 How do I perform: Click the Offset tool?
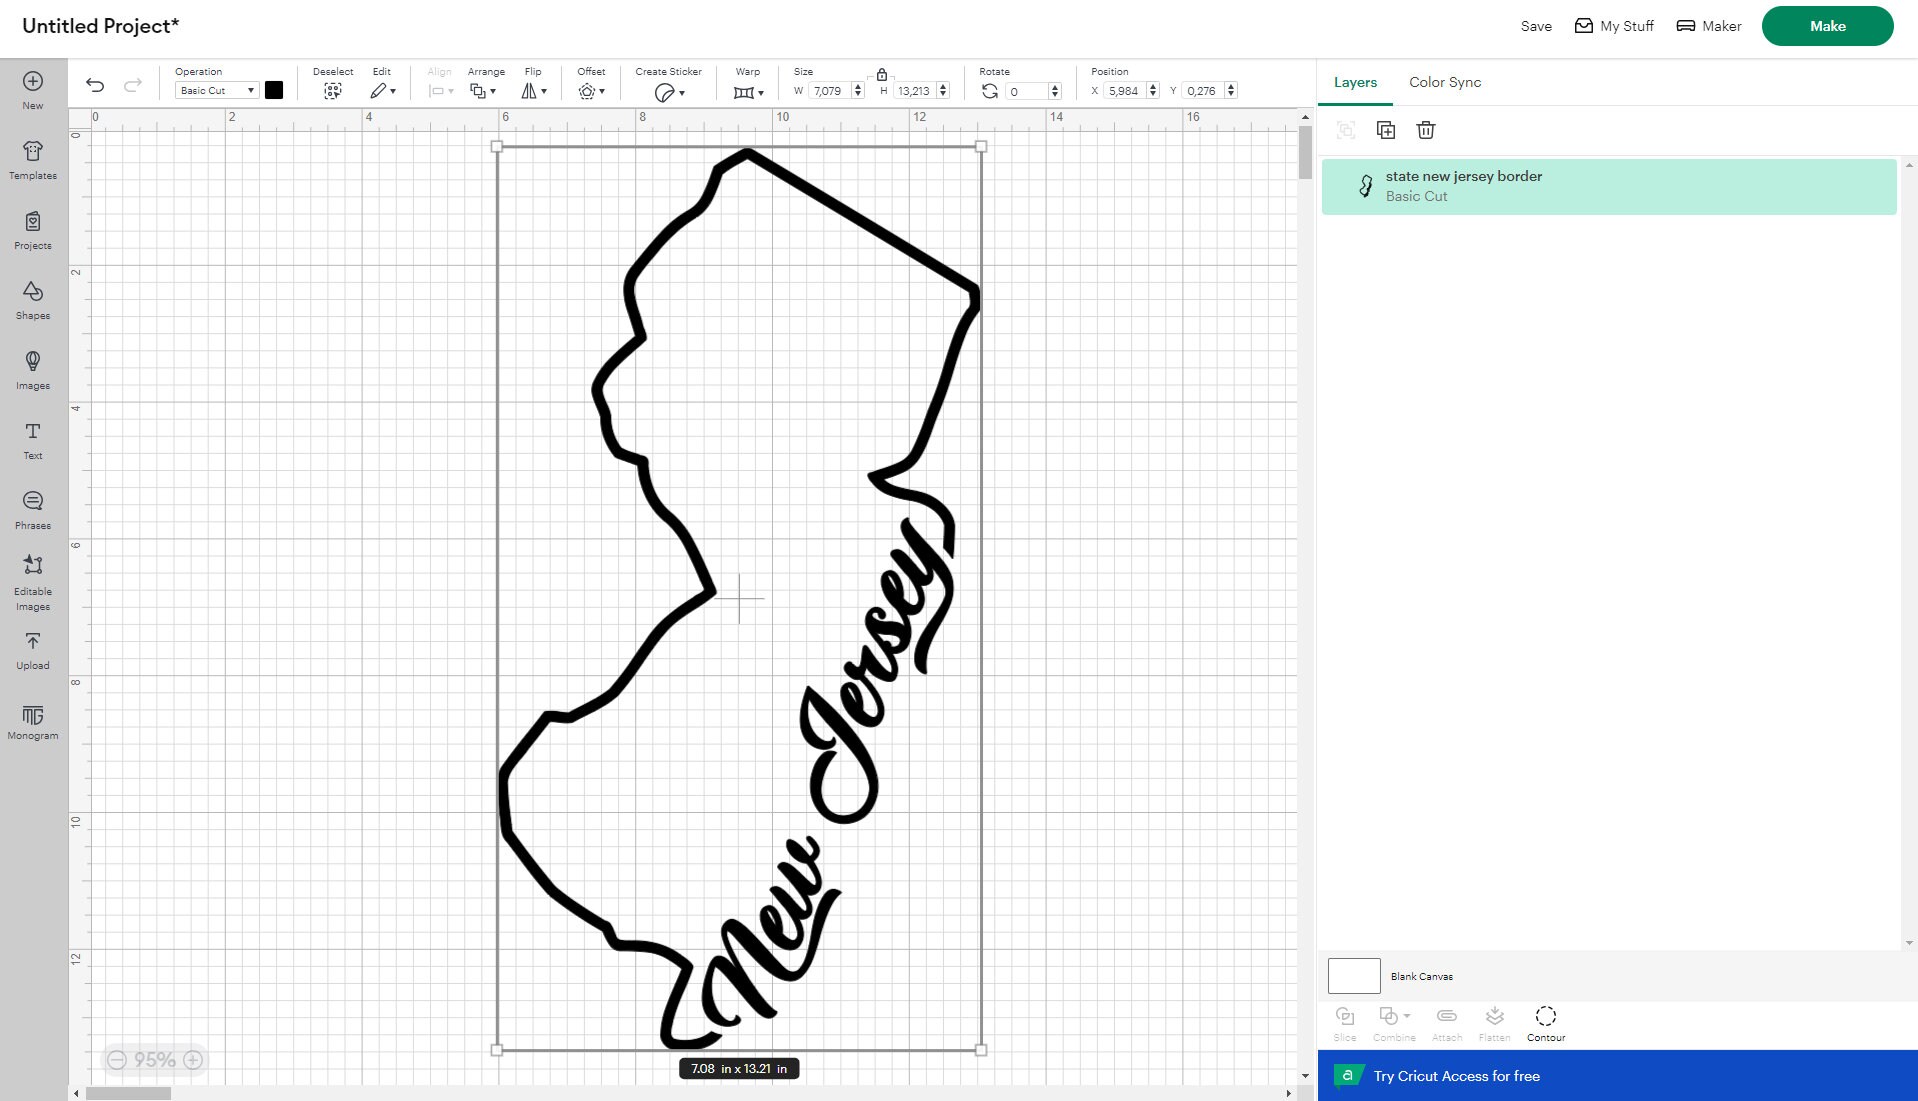pyautogui.click(x=591, y=90)
